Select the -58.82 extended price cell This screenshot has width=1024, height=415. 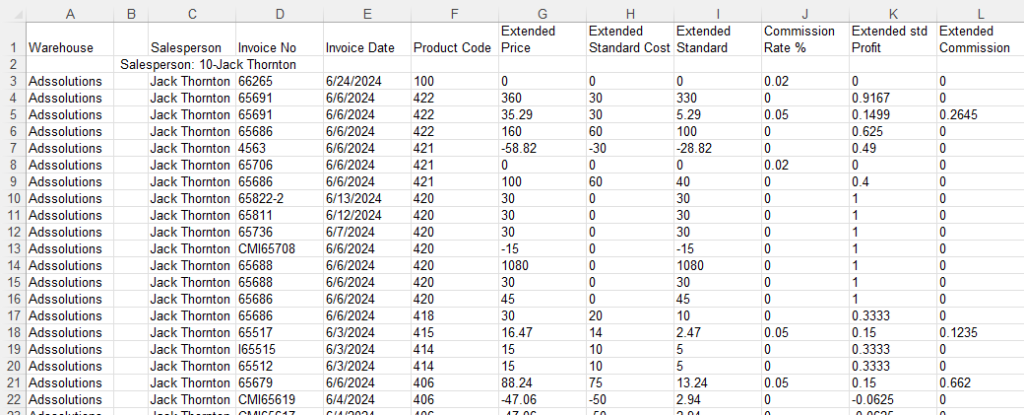point(542,149)
